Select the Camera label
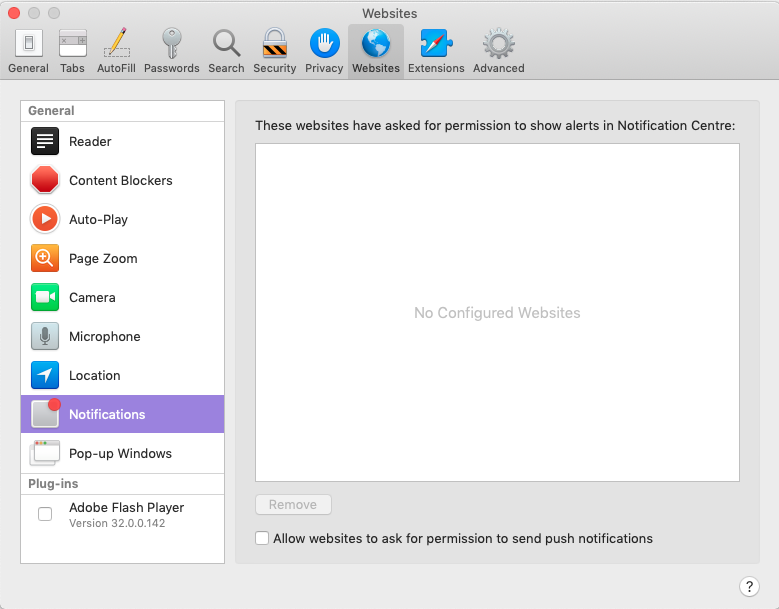This screenshot has width=779, height=609. (x=92, y=298)
